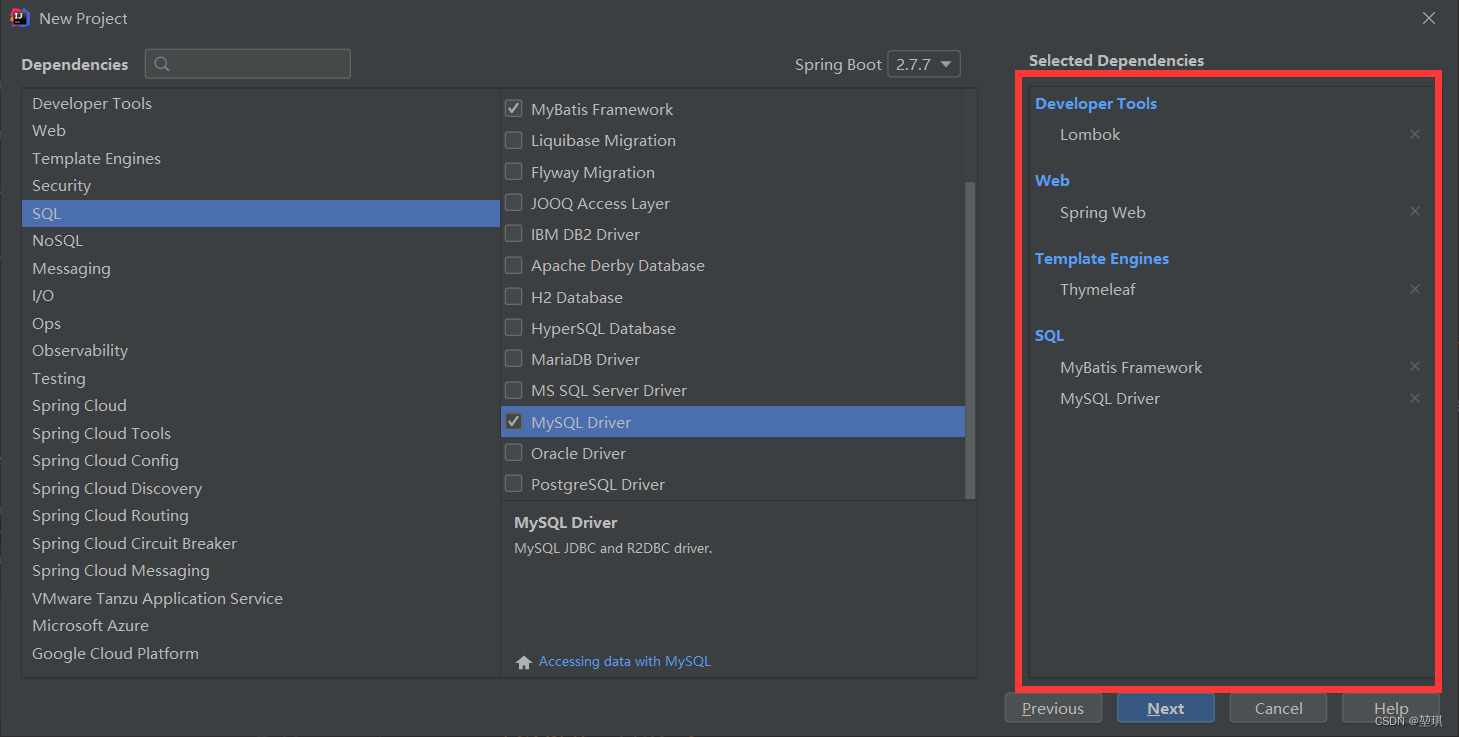Open the Google Cloud Platform category
The width and height of the screenshot is (1459, 737).
click(260, 653)
